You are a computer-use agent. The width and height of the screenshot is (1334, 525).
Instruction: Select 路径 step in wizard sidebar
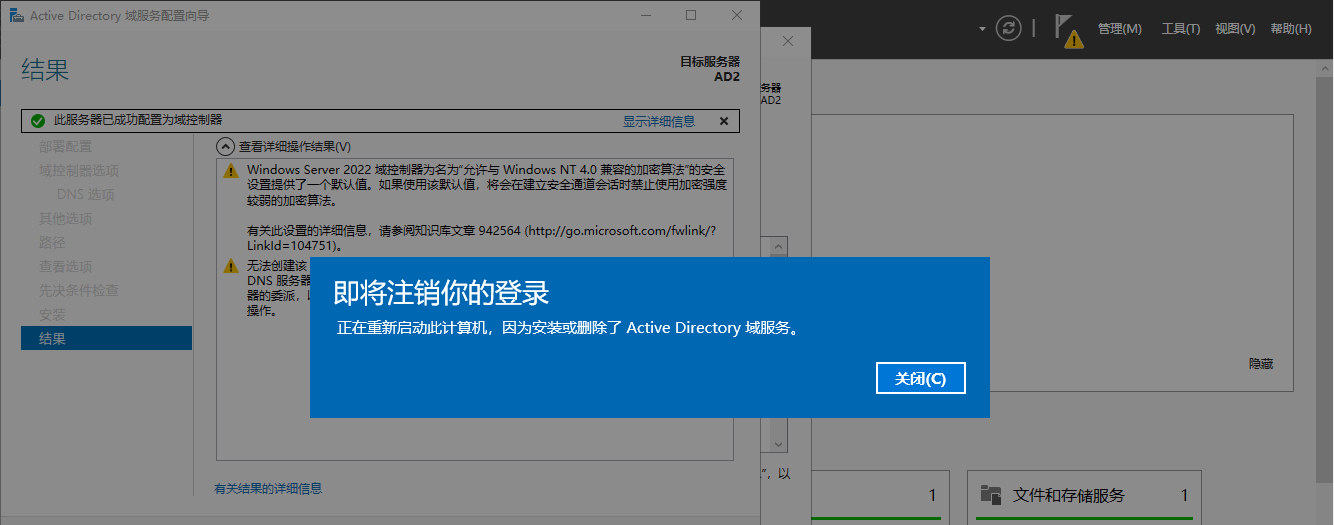(x=52, y=242)
